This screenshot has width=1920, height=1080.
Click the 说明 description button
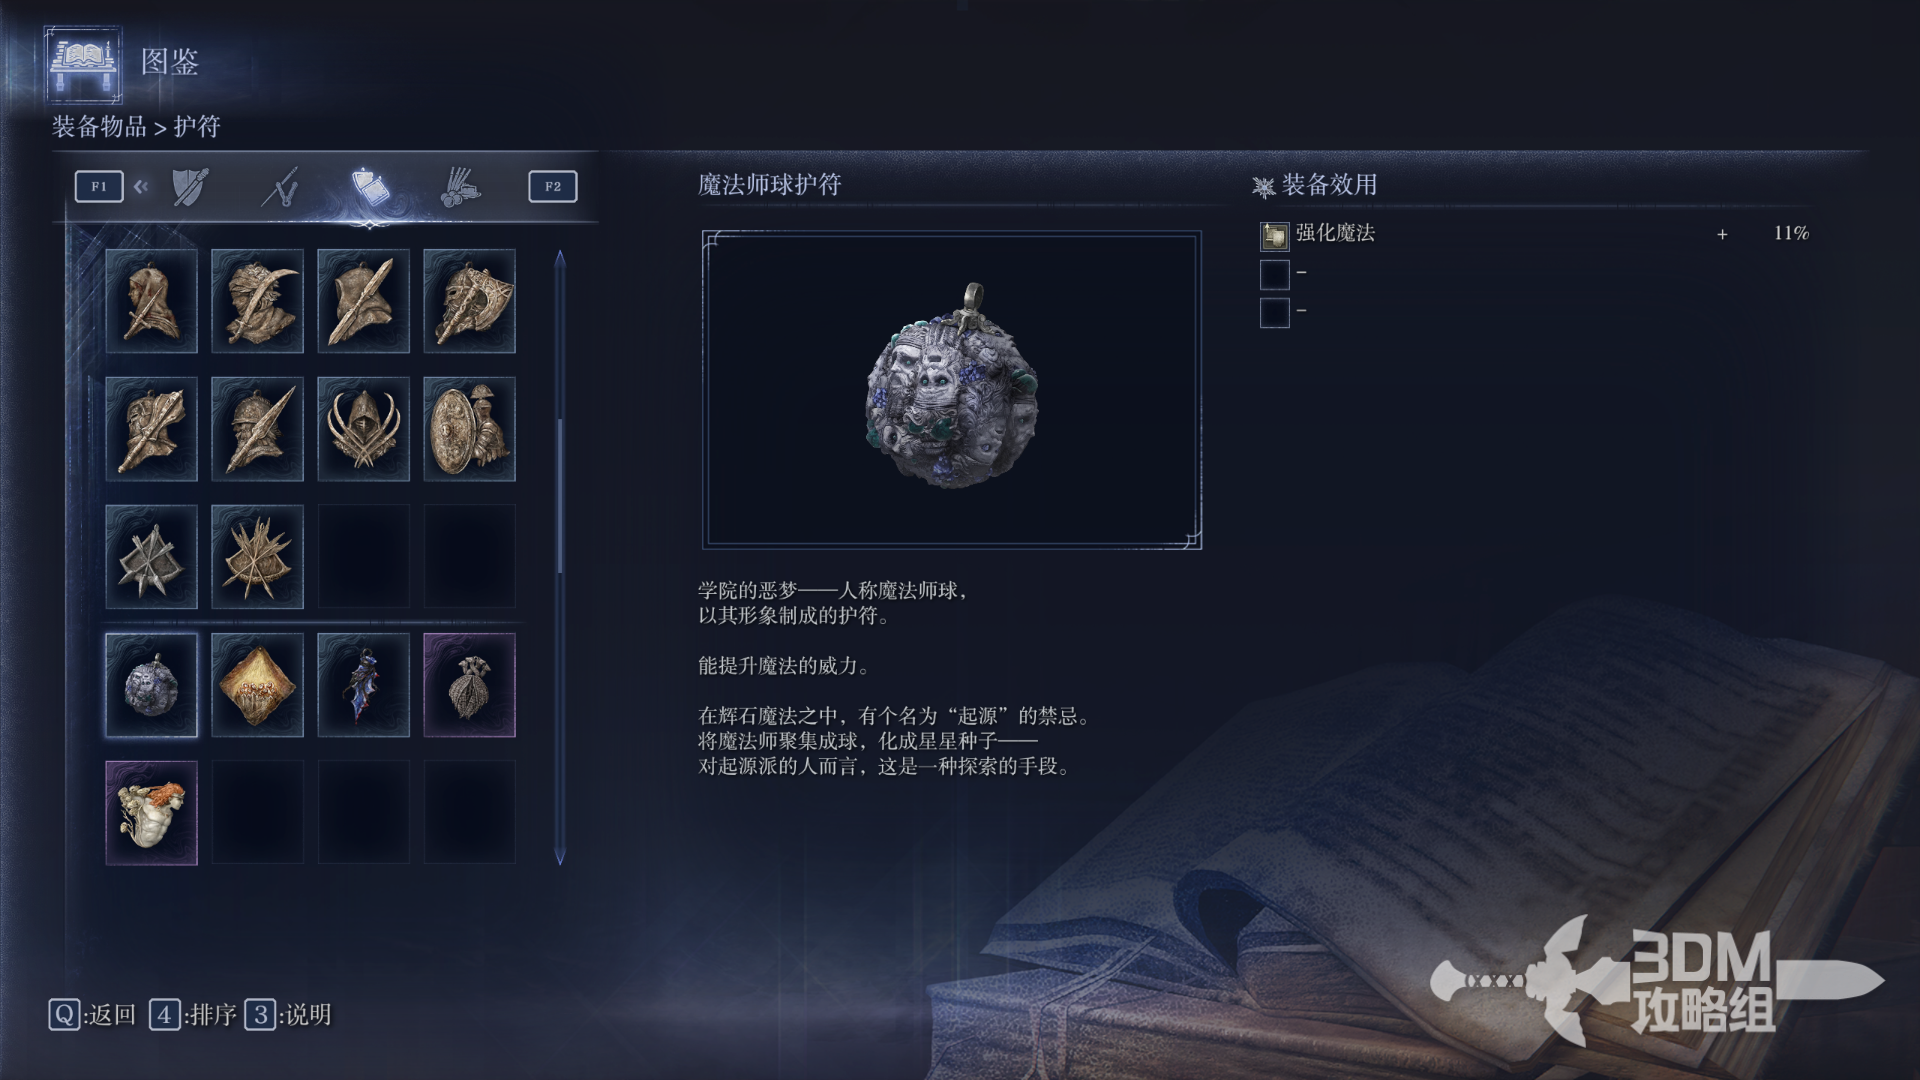[x=288, y=1015]
